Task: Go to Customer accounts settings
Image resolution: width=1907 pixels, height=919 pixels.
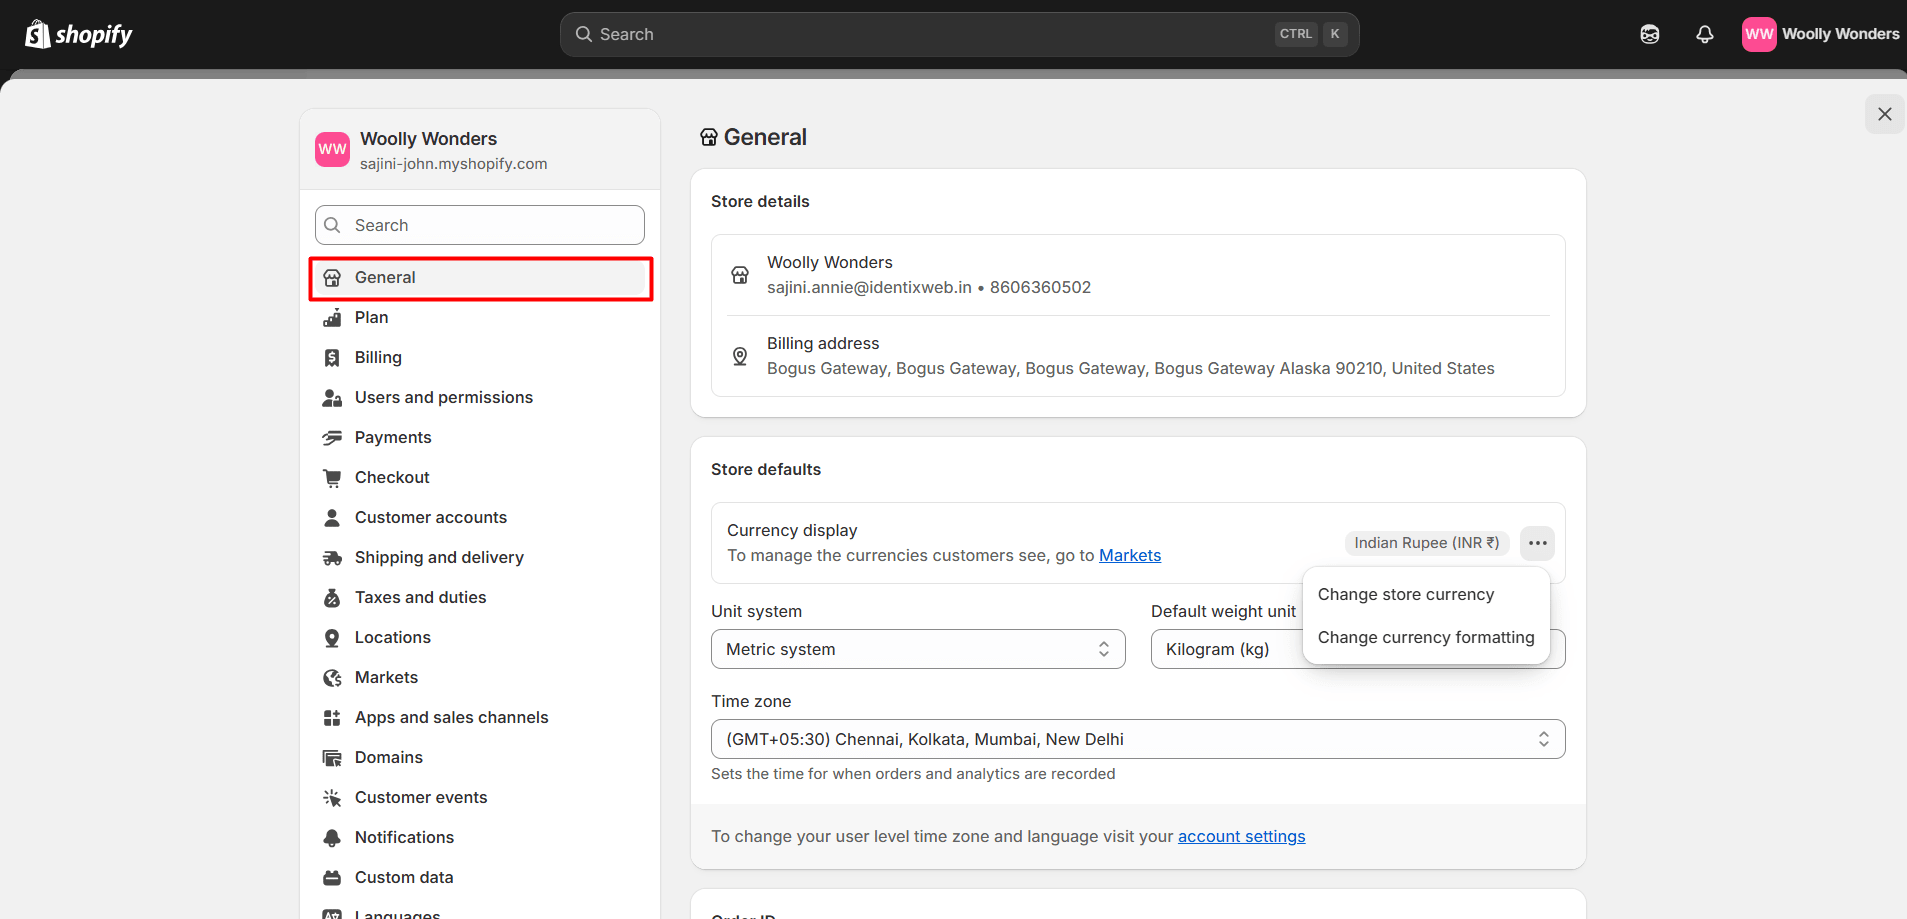Action: pyautogui.click(x=481, y=518)
